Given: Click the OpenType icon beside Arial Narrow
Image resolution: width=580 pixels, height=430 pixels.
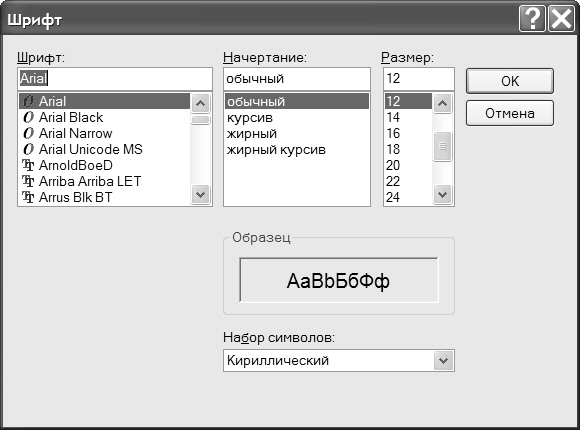Looking at the screenshot, I should 28,133.
